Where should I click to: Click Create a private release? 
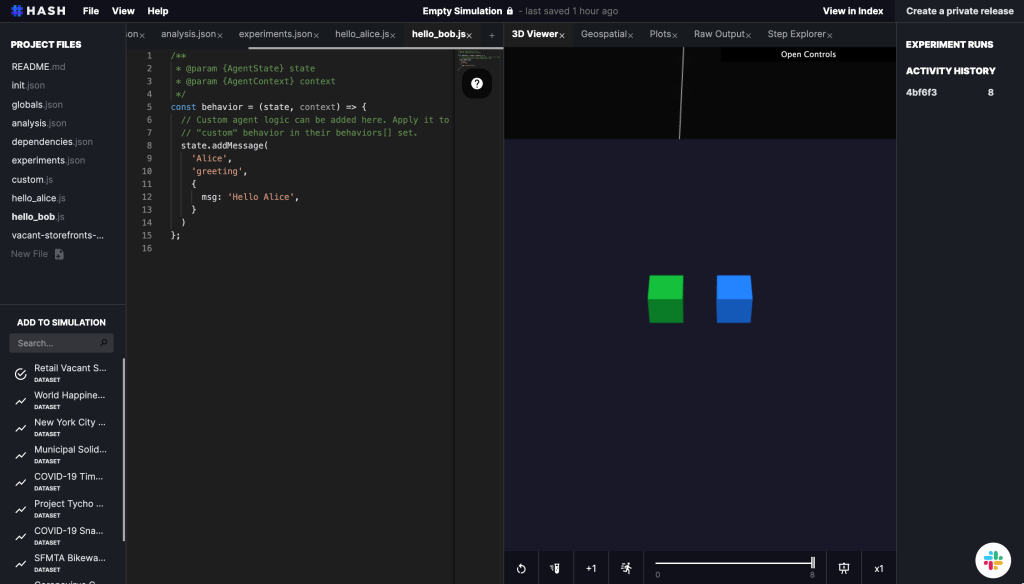[x=959, y=11]
